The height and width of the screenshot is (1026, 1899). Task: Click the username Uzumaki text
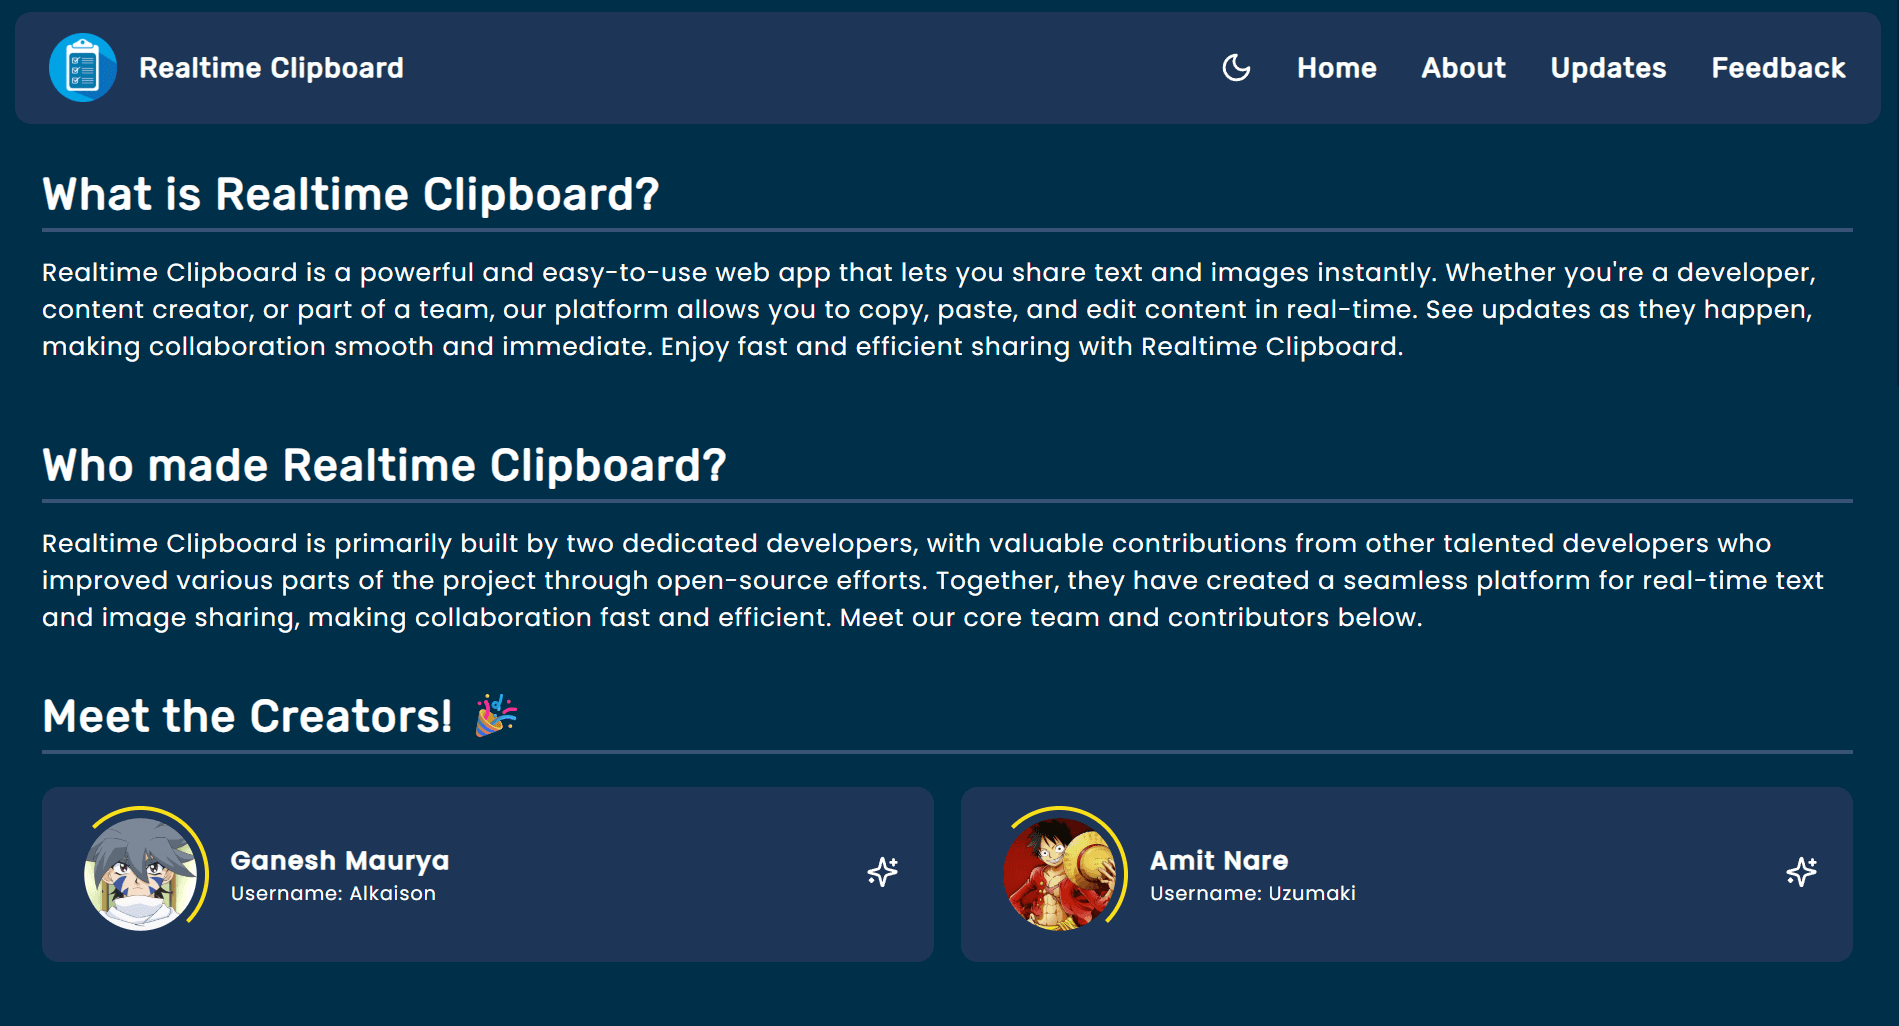pyautogui.click(x=1252, y=893)
